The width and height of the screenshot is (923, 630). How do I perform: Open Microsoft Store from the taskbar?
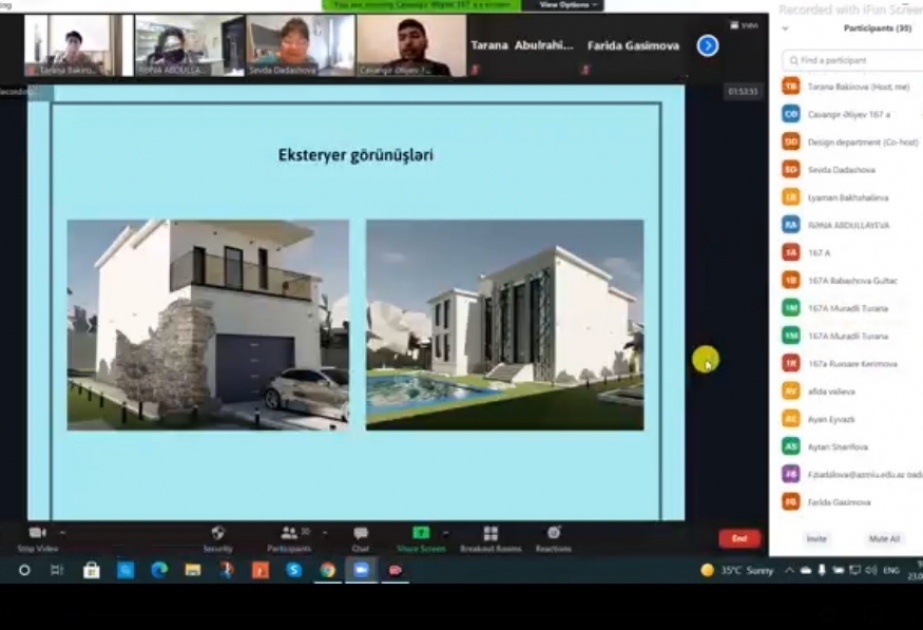(91, 570)
